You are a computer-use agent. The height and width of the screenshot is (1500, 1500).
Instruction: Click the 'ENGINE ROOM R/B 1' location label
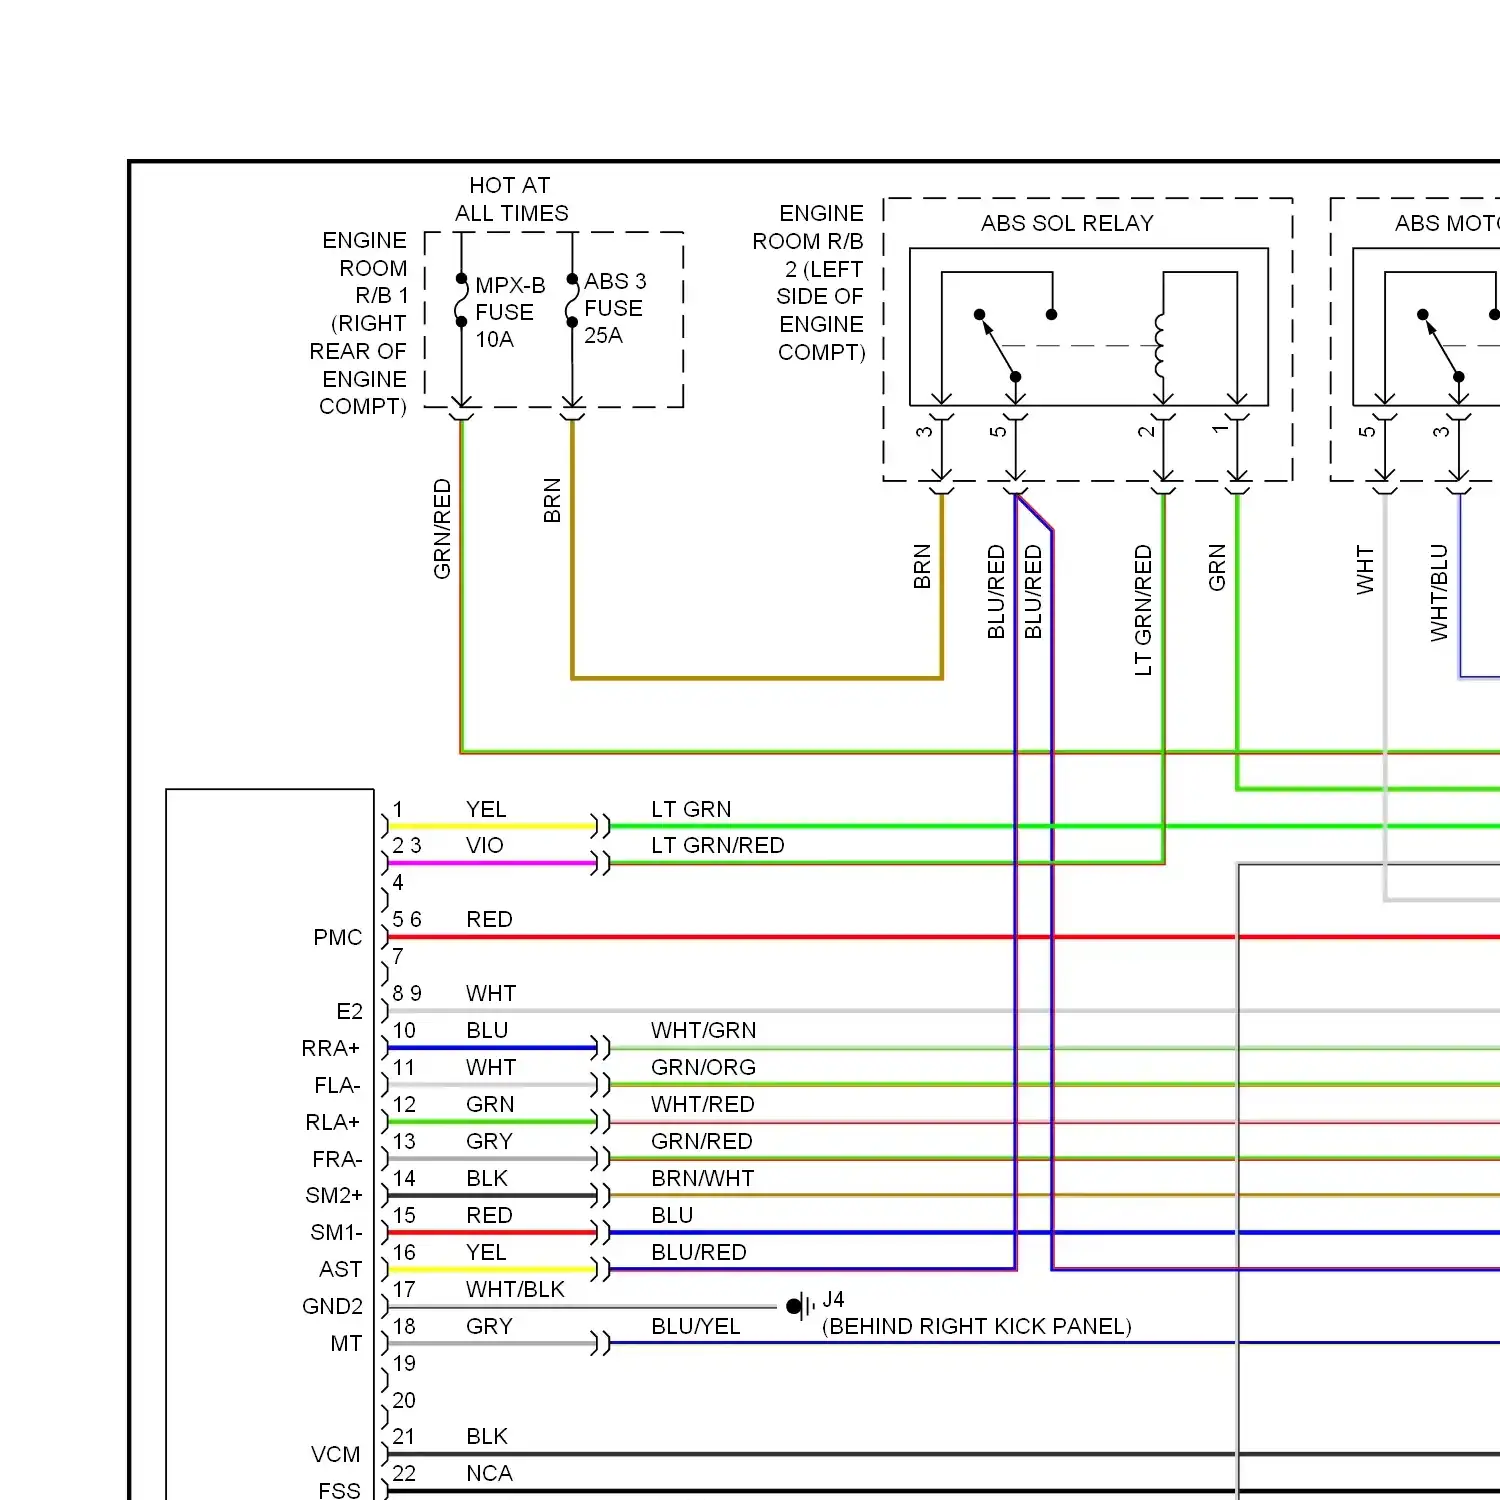(360, 323)
